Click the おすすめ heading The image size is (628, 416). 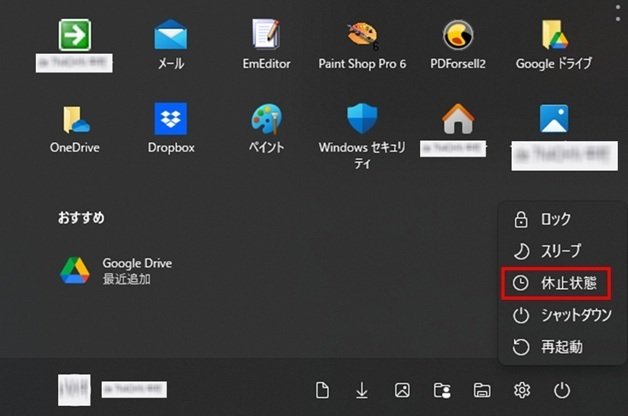coord(81,217)
